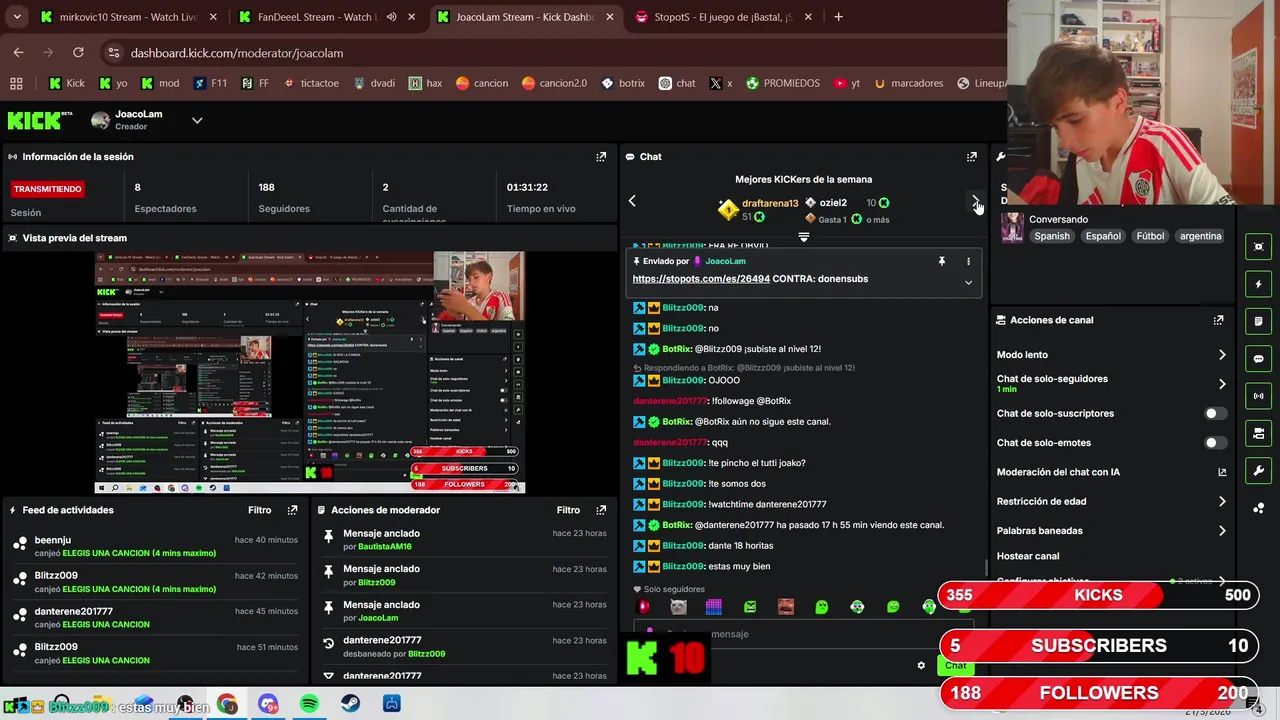Open Discord from the taskbar
The width and height of the screenshot is (1280, 720).
268,705
